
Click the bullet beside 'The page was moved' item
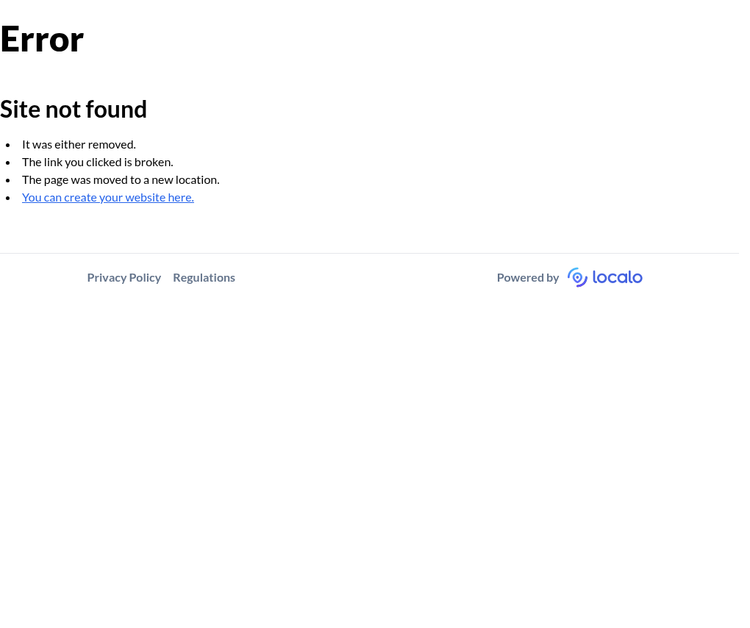click(8, 180)
